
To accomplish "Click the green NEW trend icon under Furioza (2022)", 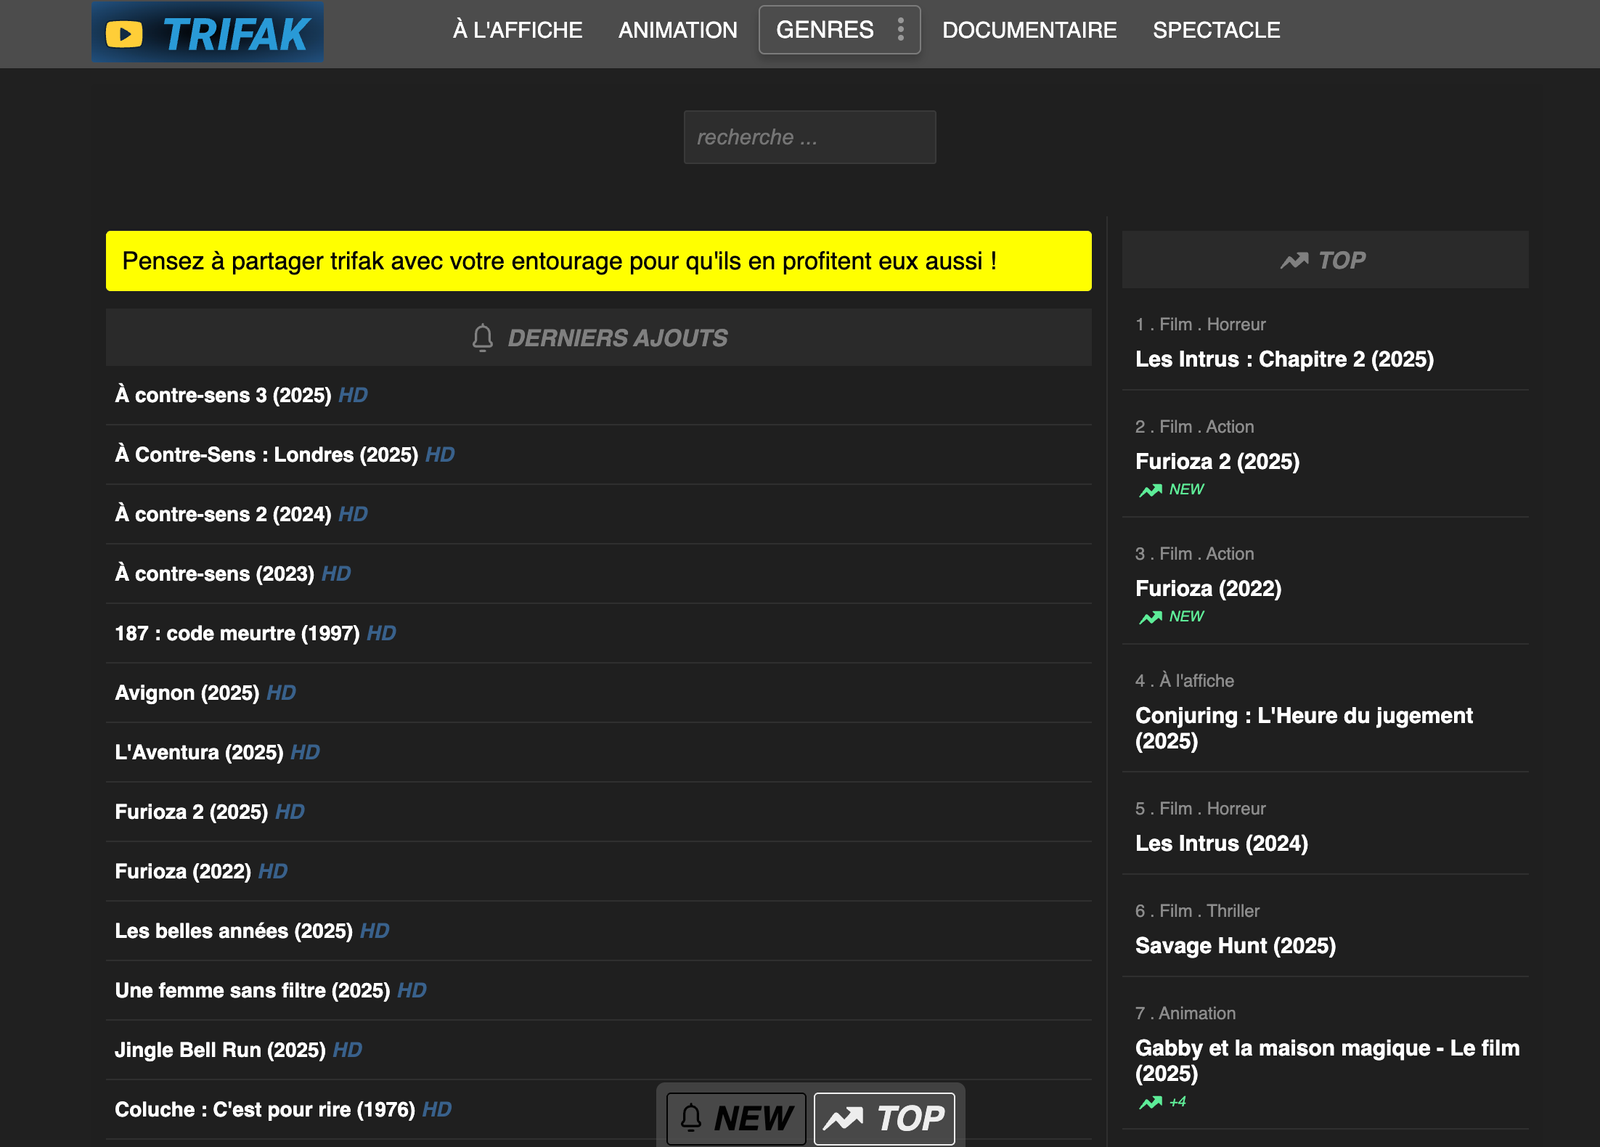I will click(x=1151, y=617).
